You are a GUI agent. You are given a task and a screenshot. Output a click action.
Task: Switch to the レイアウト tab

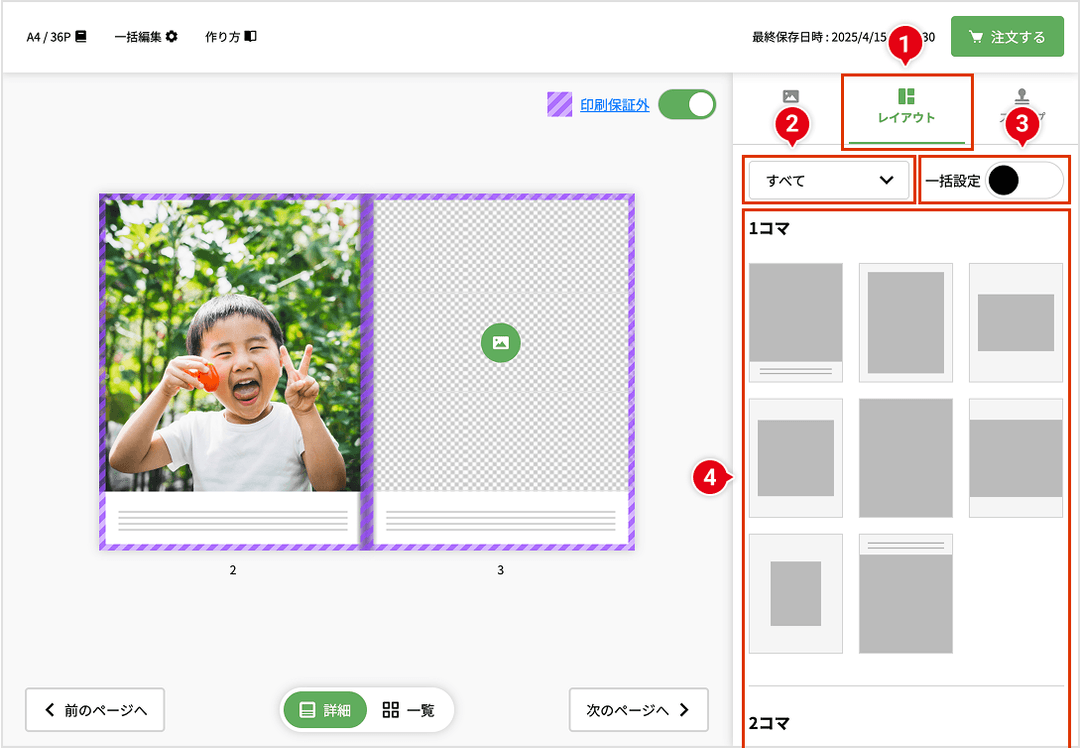[906, 106]
